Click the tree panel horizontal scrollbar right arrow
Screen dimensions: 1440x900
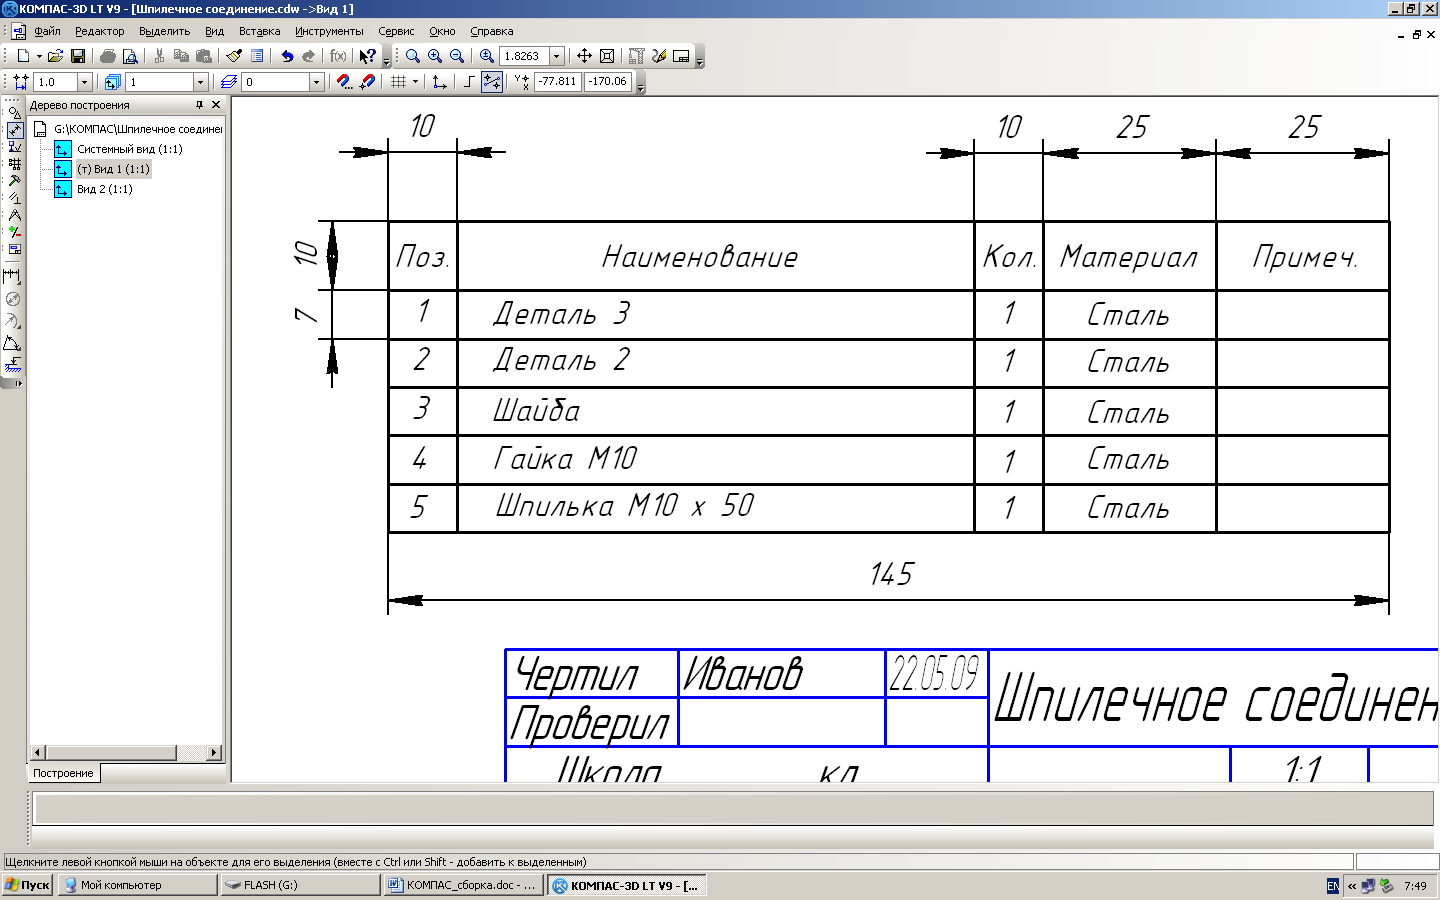214,752
